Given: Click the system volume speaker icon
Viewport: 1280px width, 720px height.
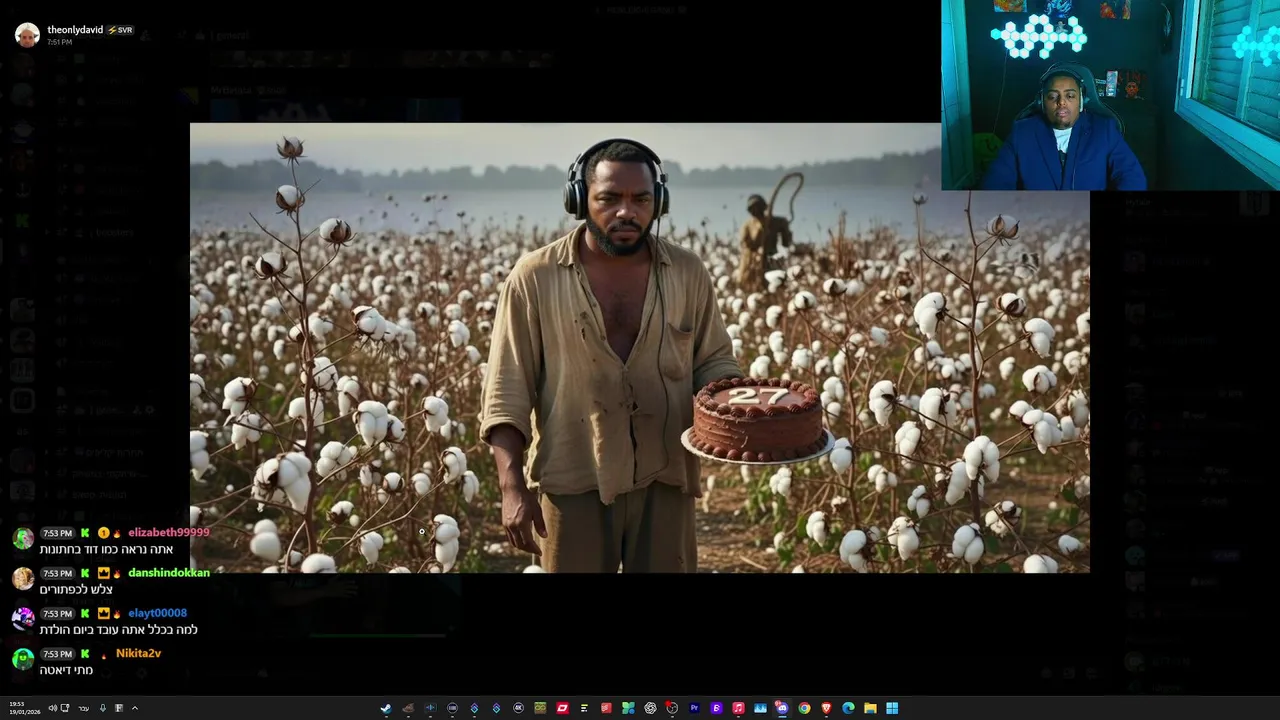Looking at the screenshot, I should 53,708.
